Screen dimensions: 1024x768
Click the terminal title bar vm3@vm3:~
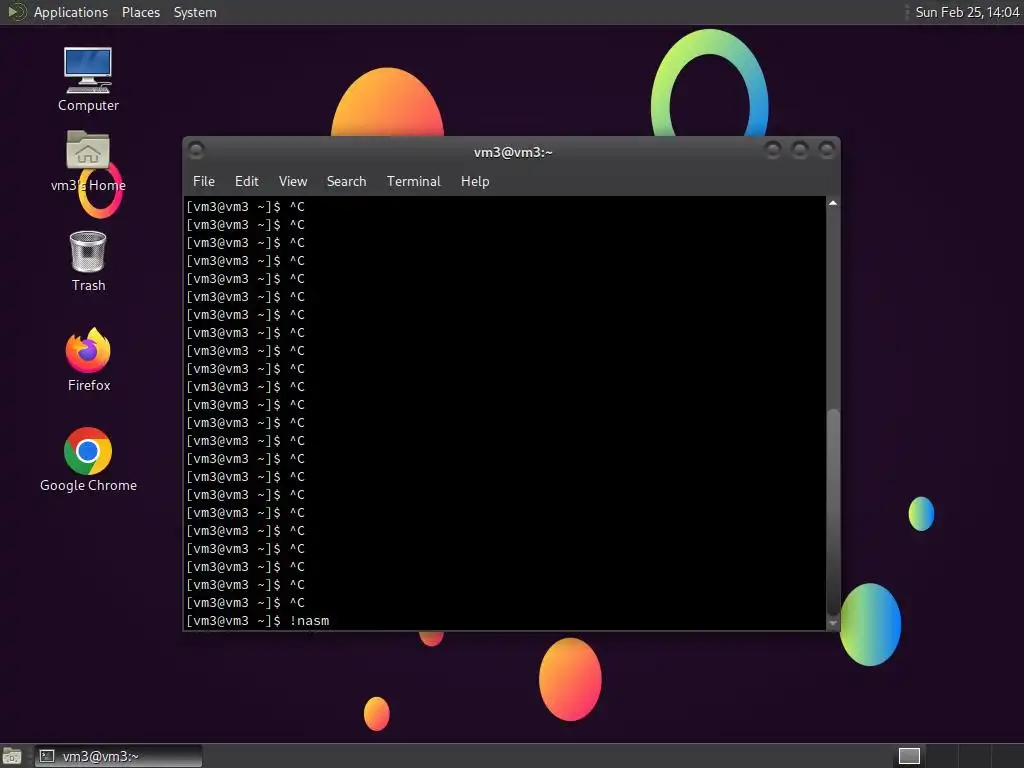[x=513, y=152]
